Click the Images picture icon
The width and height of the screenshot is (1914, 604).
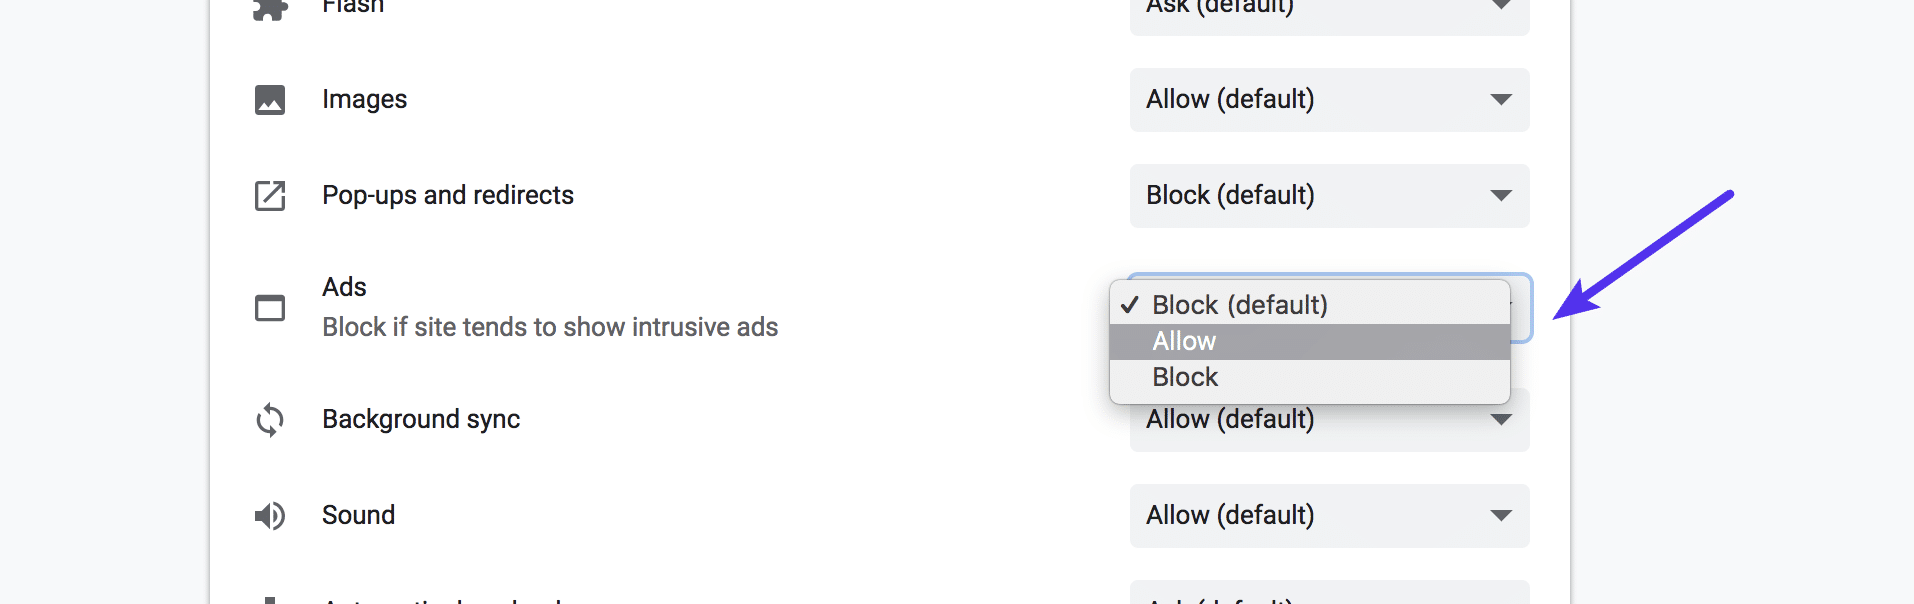tap(268, 99)
